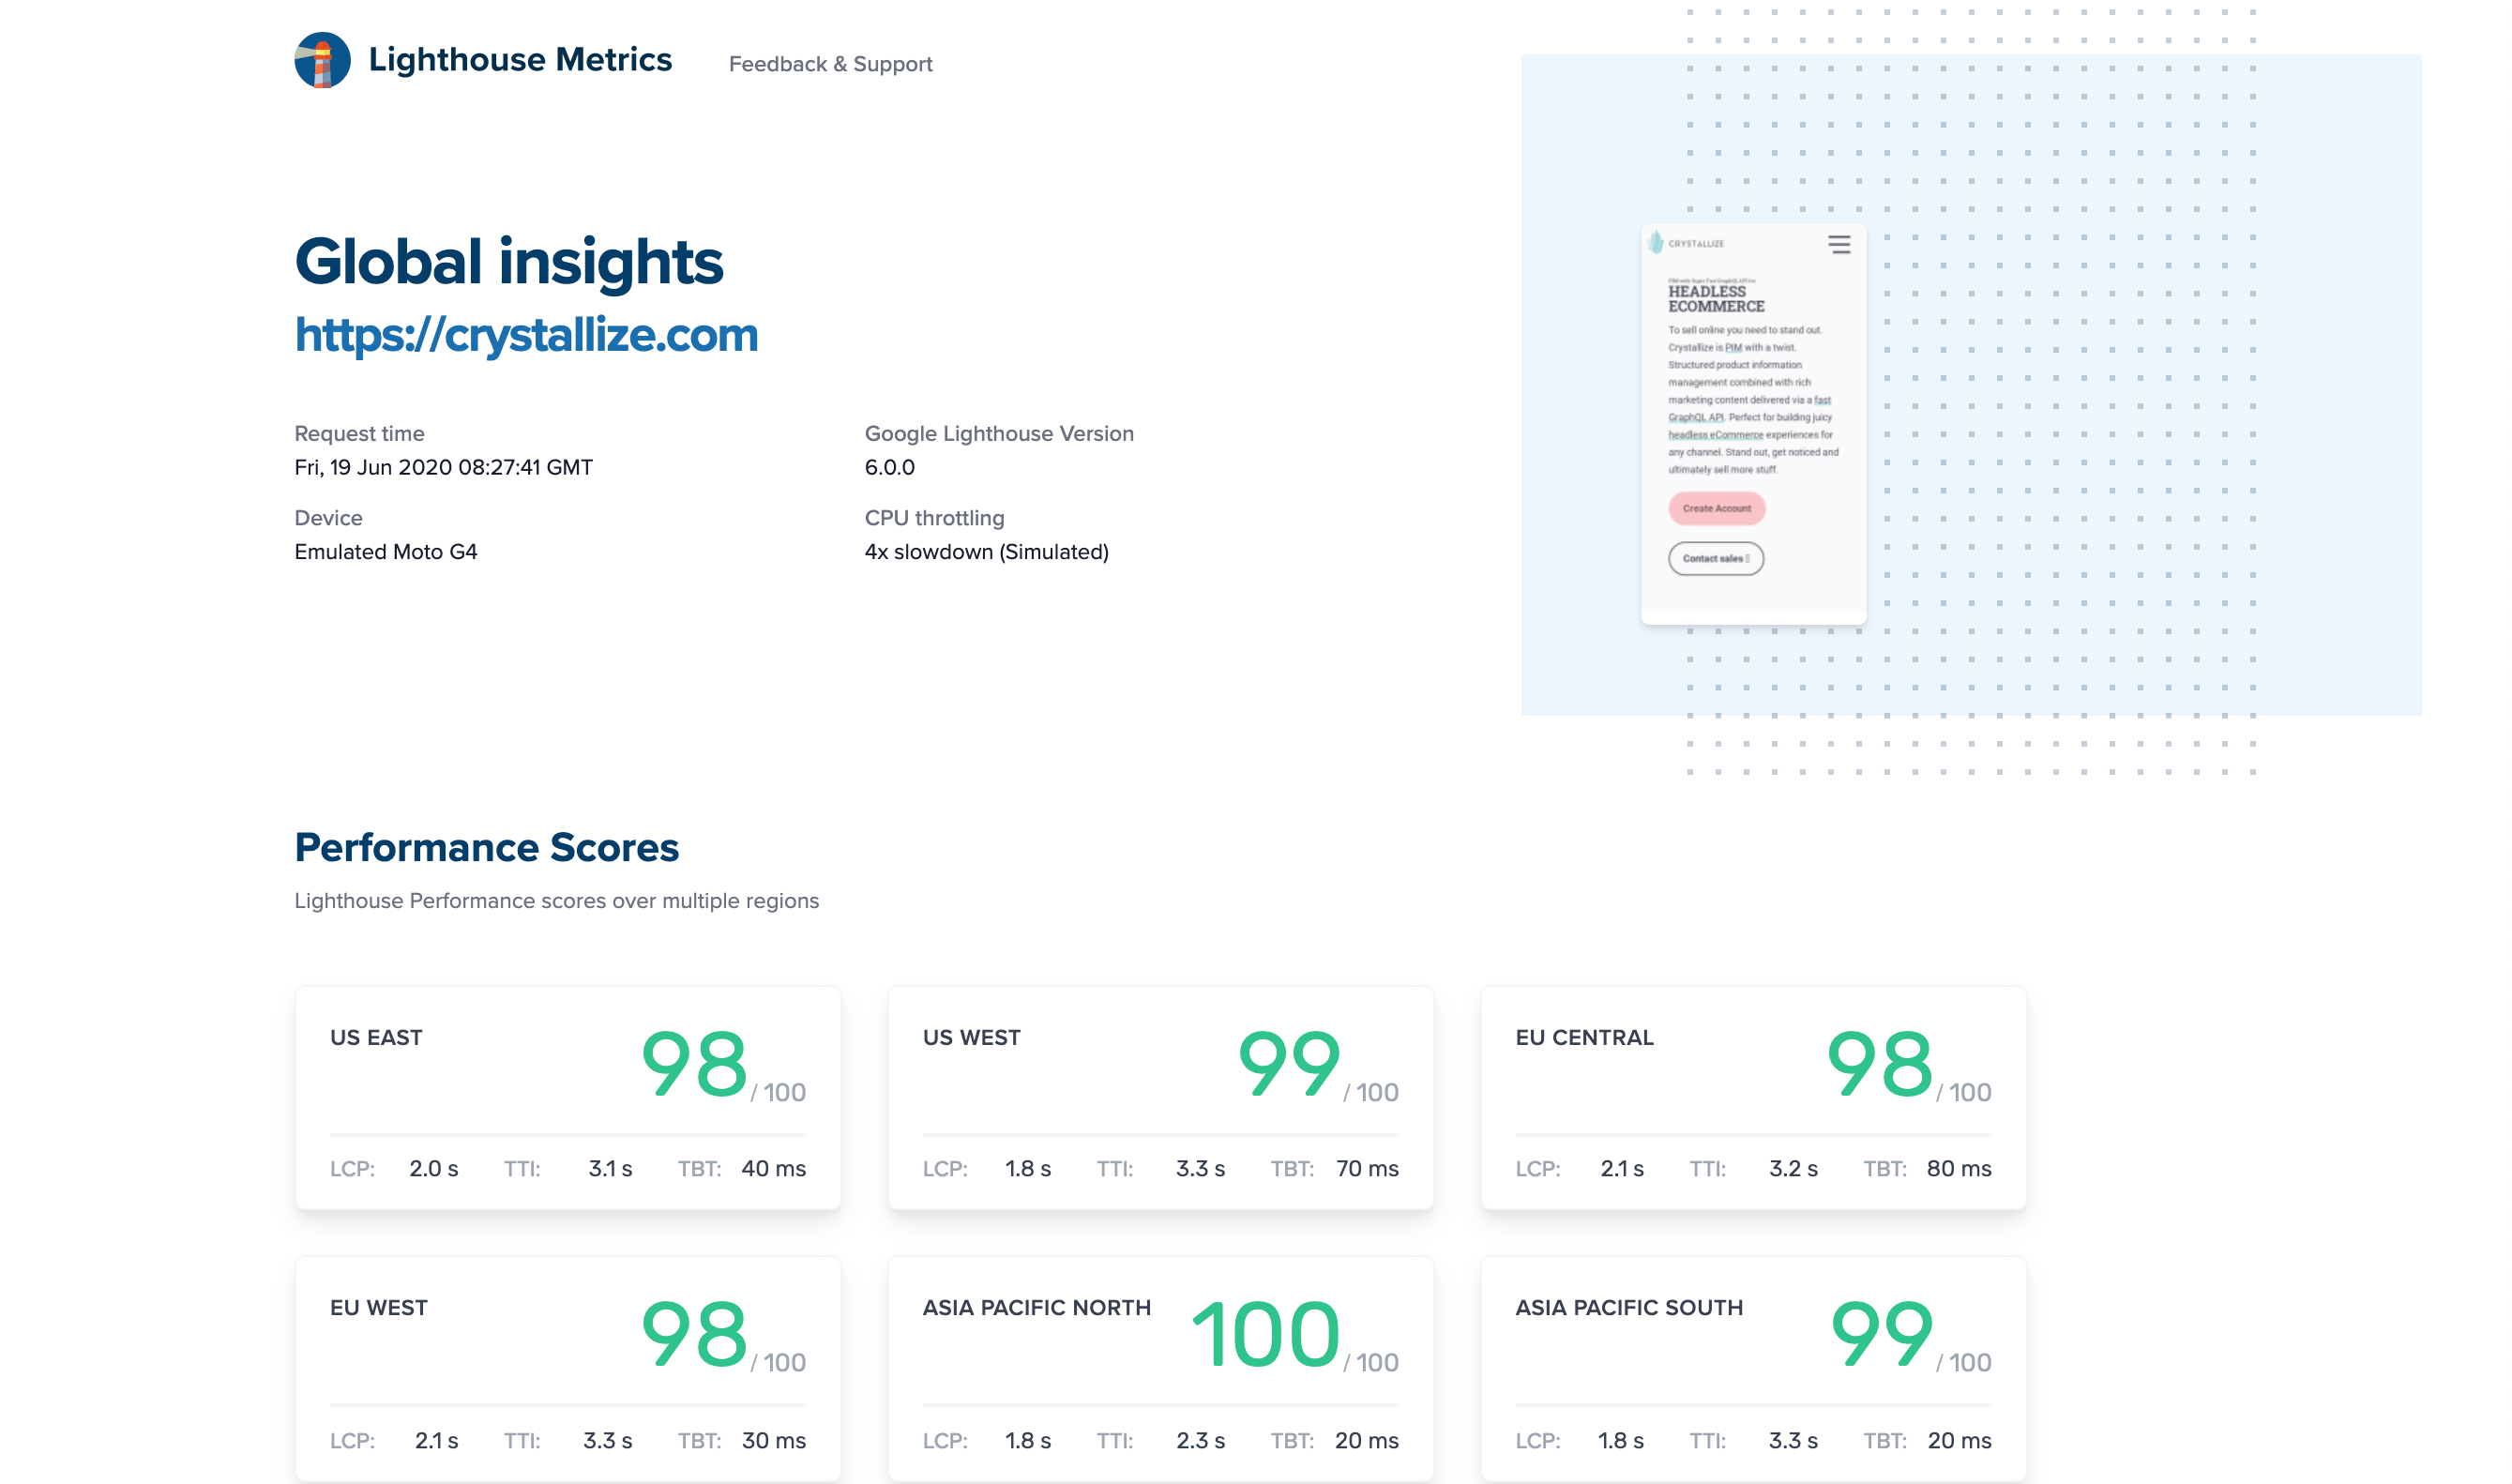Viewport: 2512px width, 1484px height.
Task: Click the Crystallize logo in the preview thumbnail
Action: (1686, 243)
